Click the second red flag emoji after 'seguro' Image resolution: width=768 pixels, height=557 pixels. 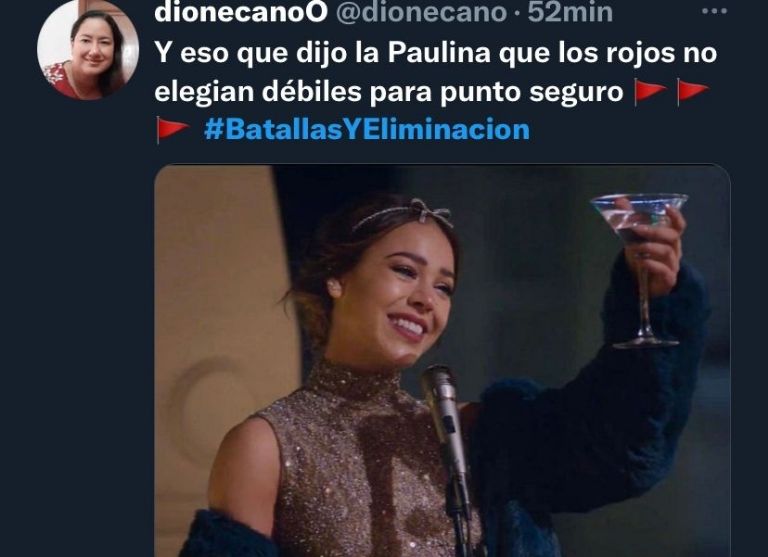pos(693,92)
